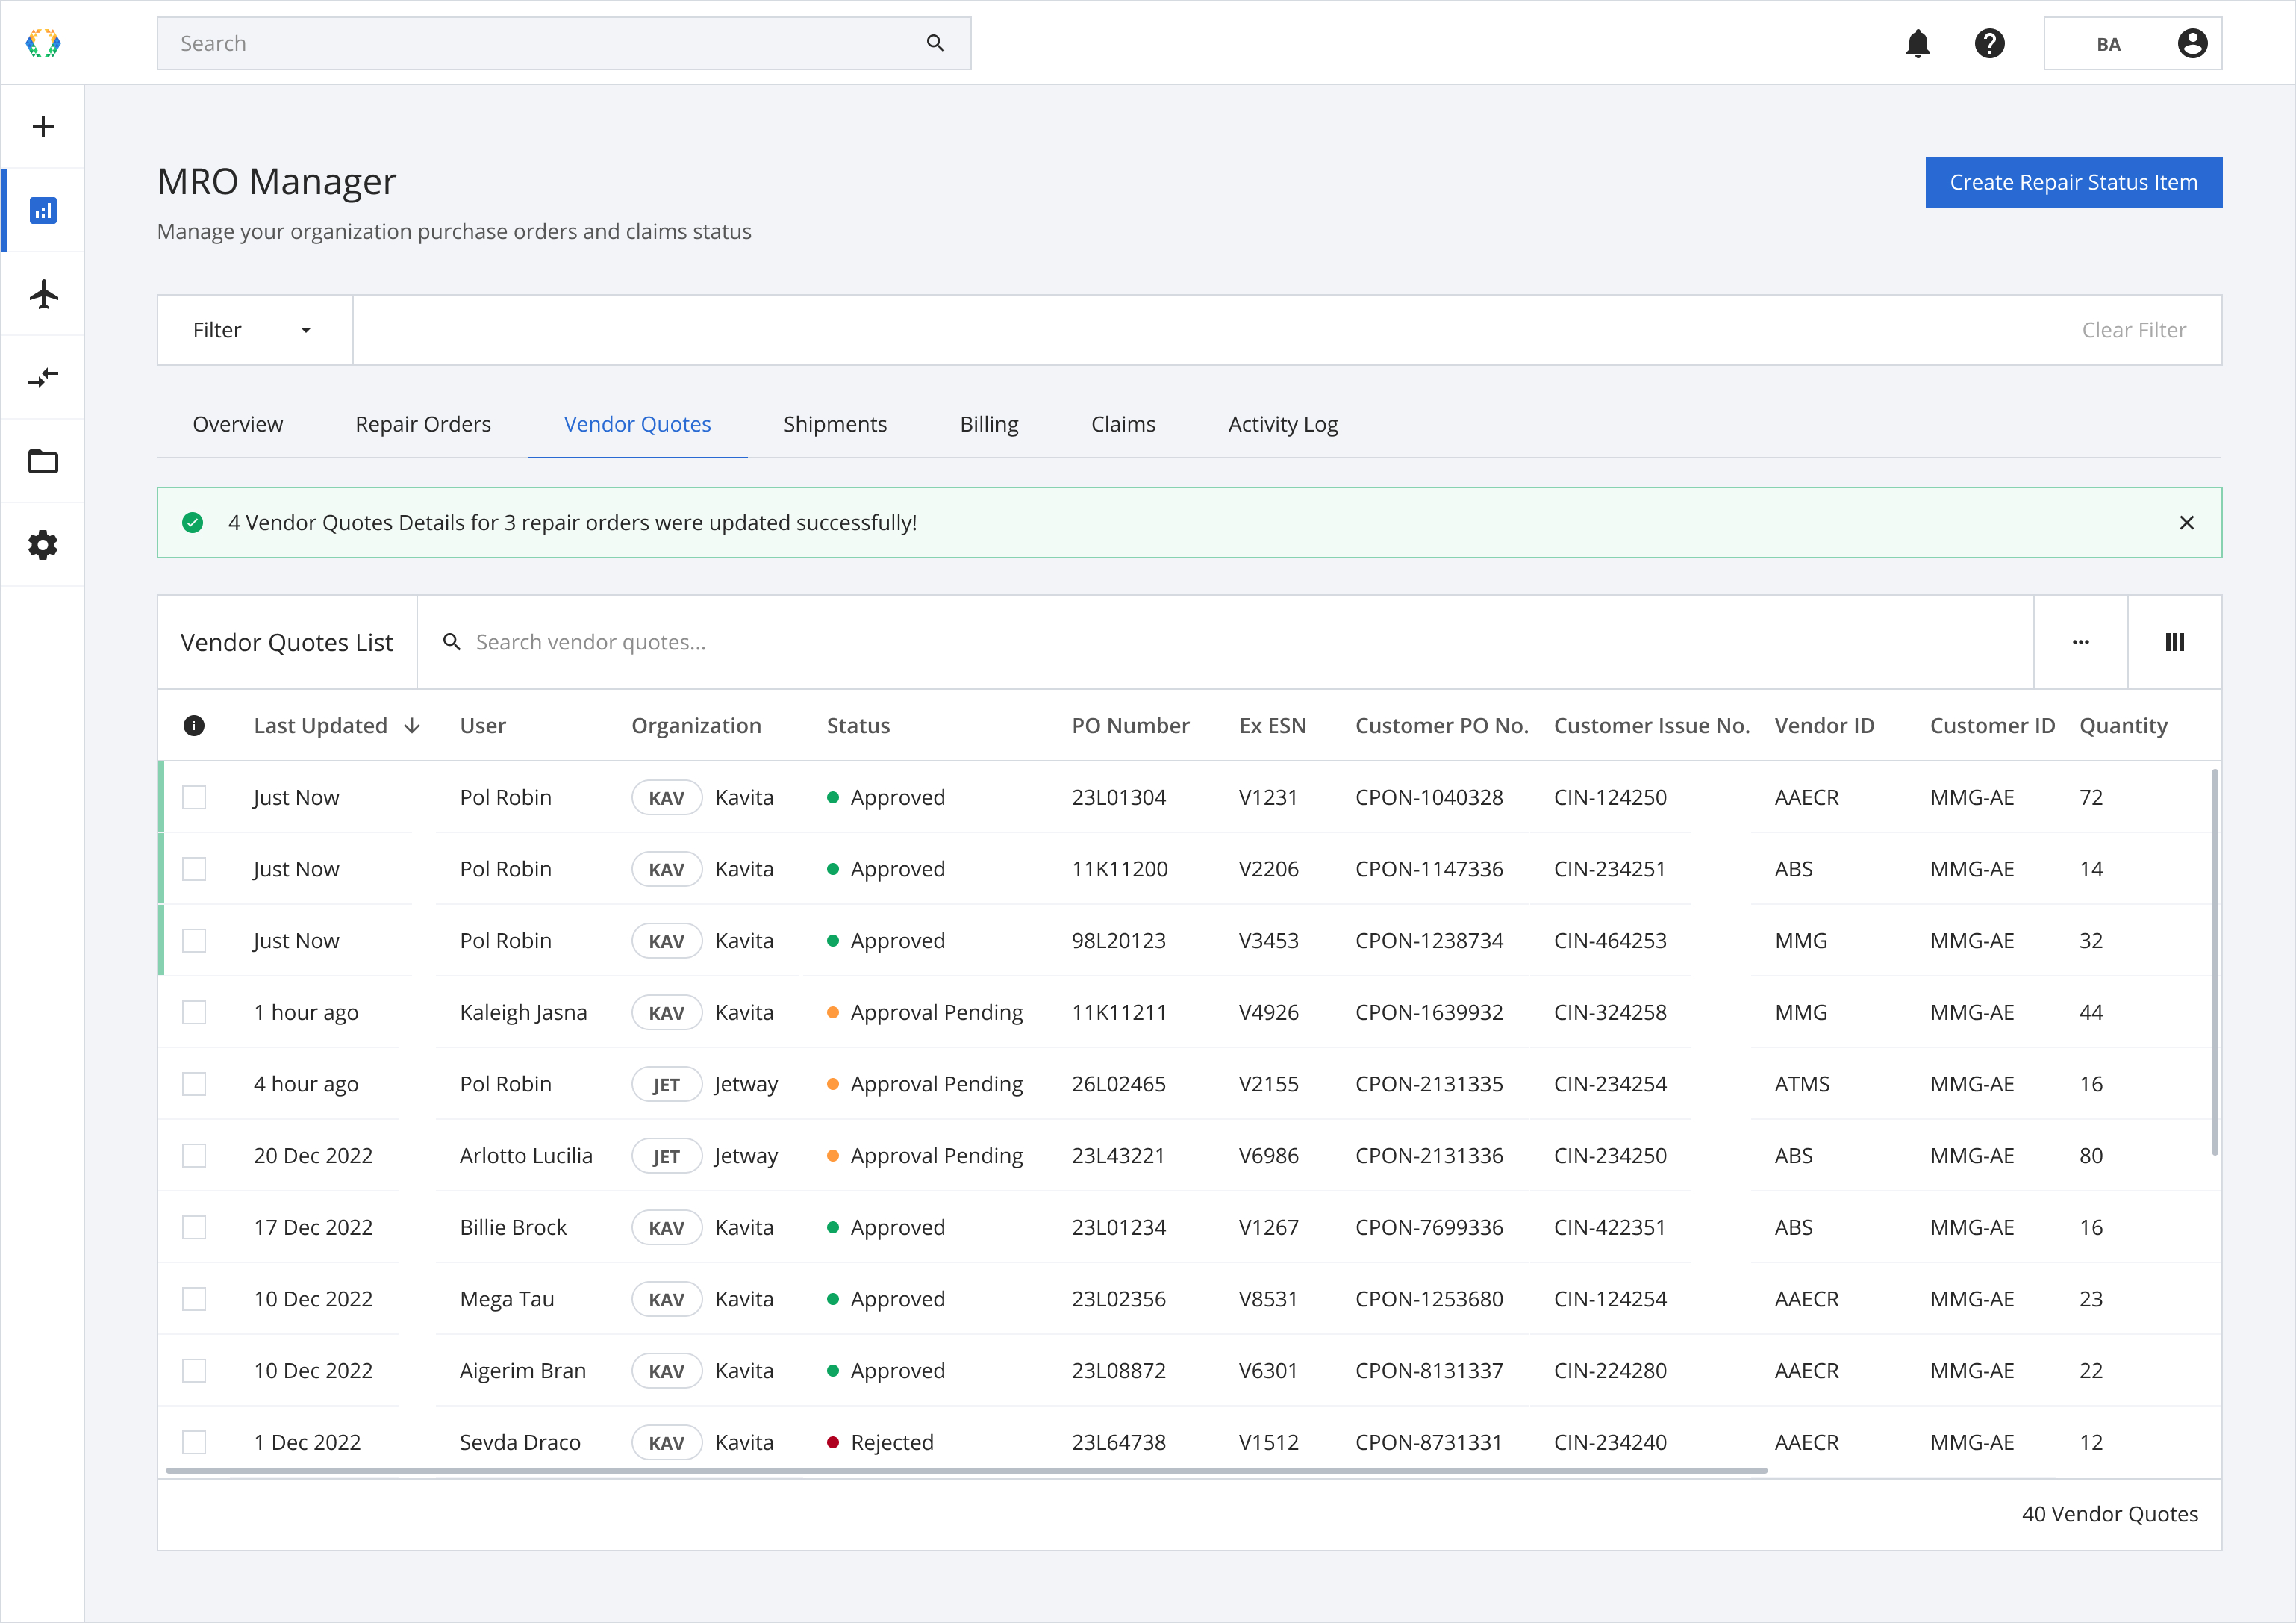Select checkbox for Sevda Draco row

point(194,1442)
